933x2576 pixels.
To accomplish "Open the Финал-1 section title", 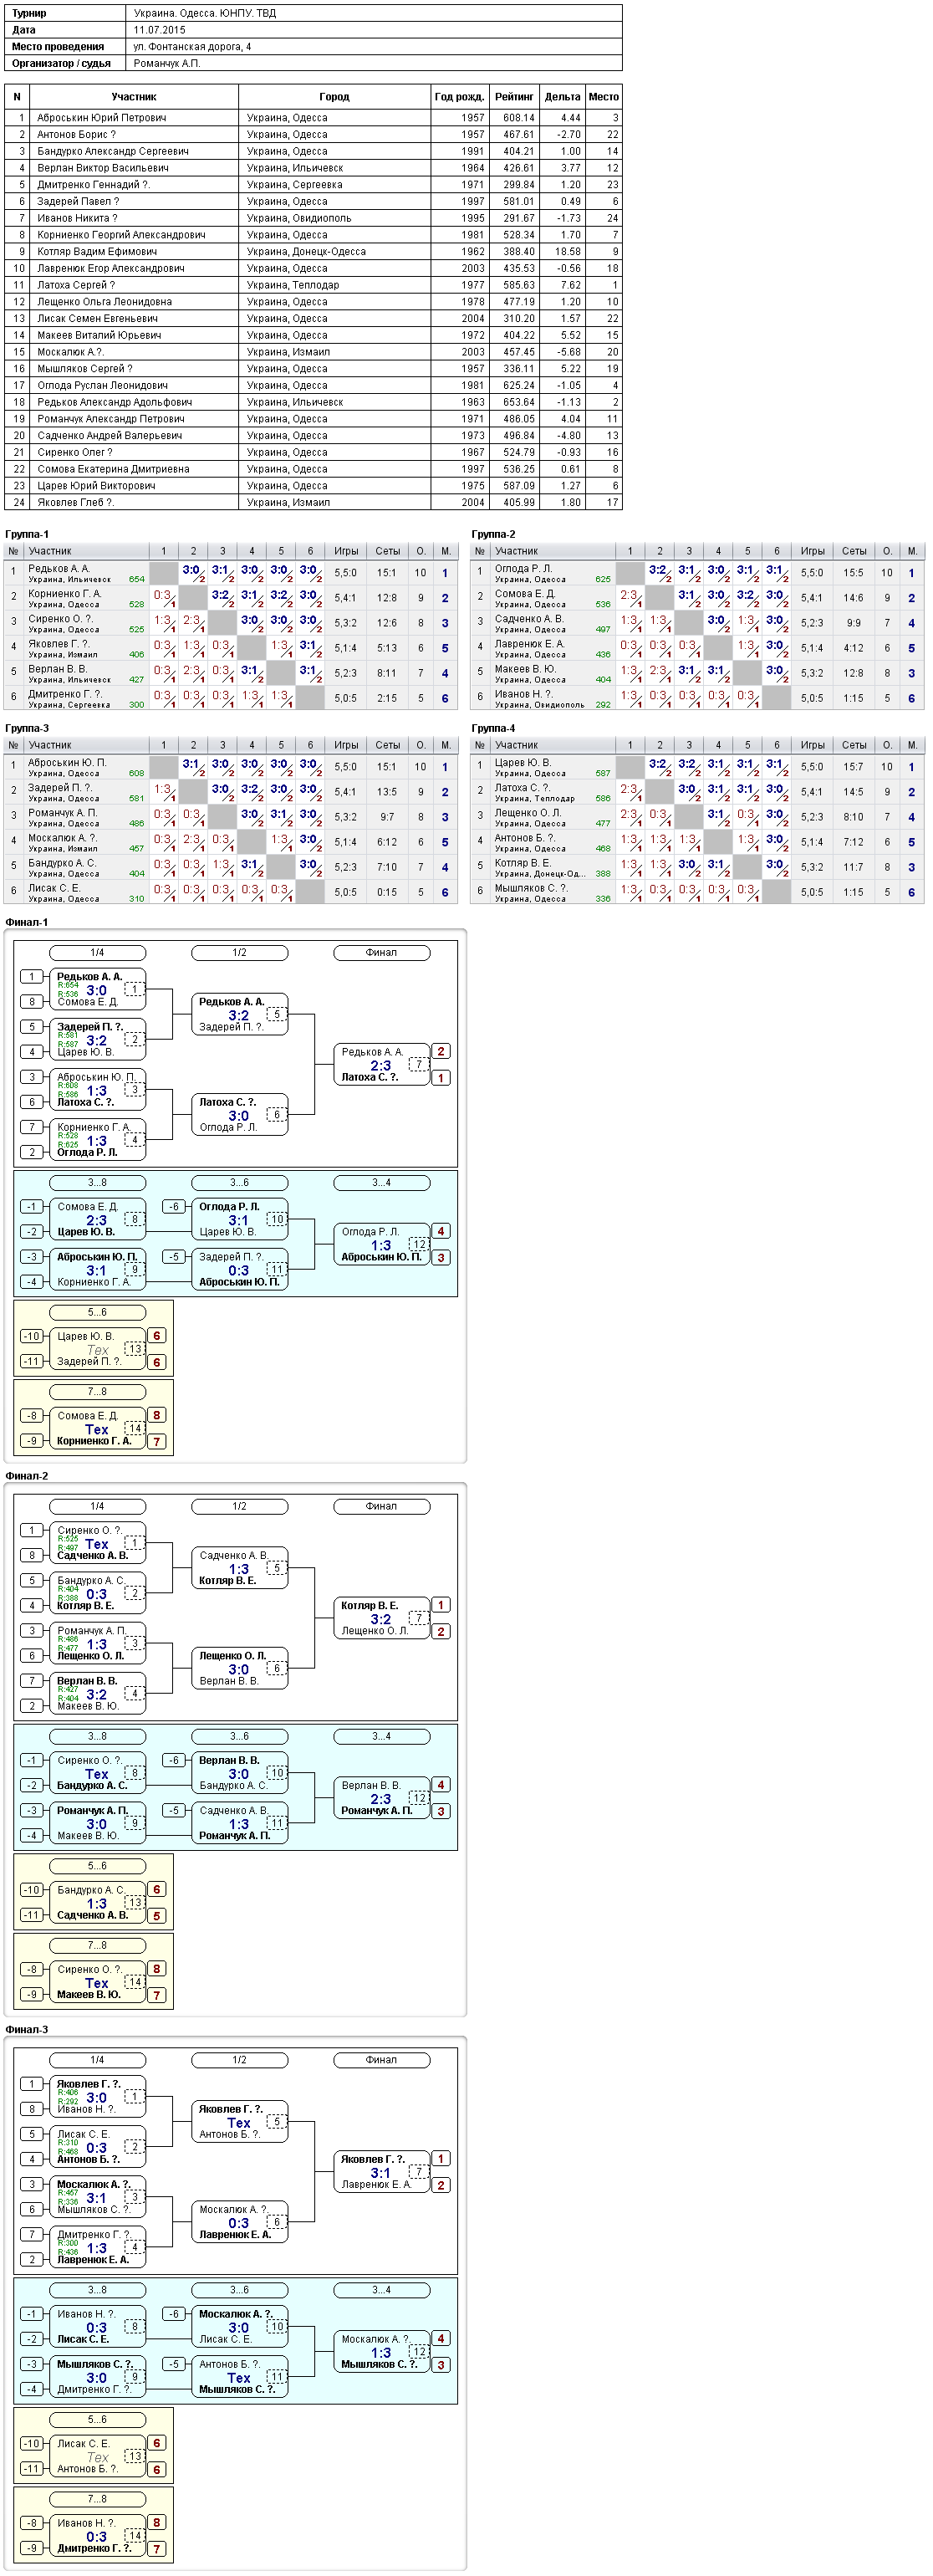I will 27,922.
